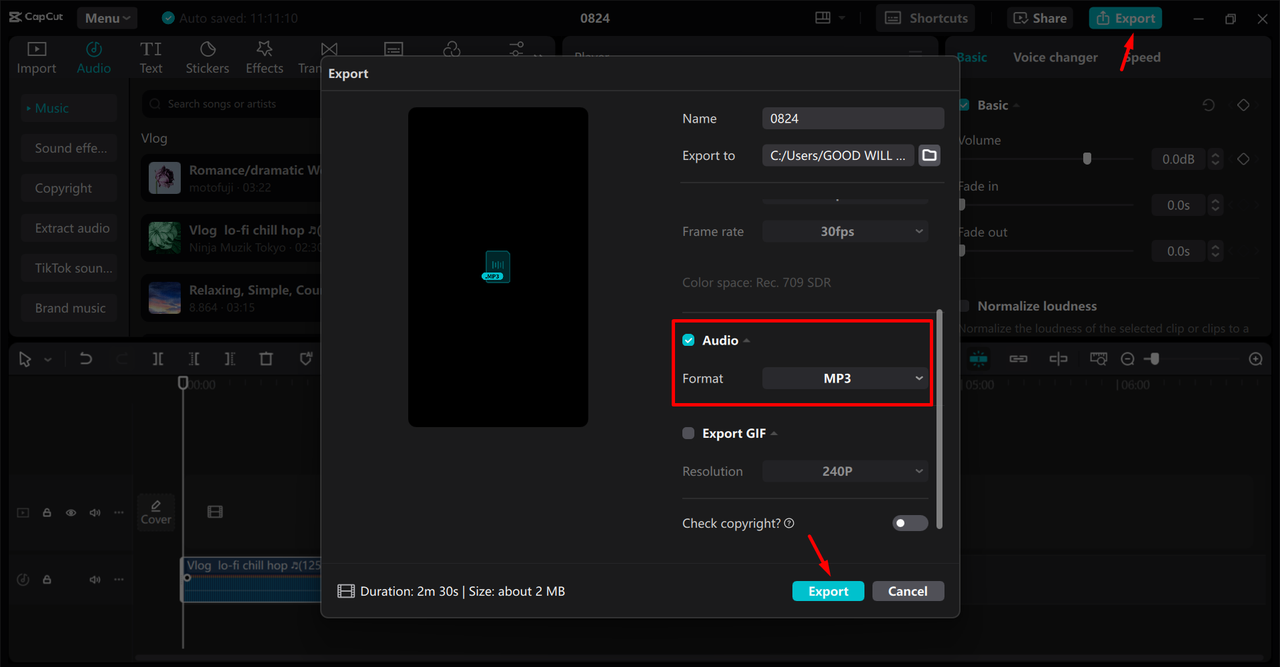Click the timeline zoom out minus icon

tap(1127, 358)
